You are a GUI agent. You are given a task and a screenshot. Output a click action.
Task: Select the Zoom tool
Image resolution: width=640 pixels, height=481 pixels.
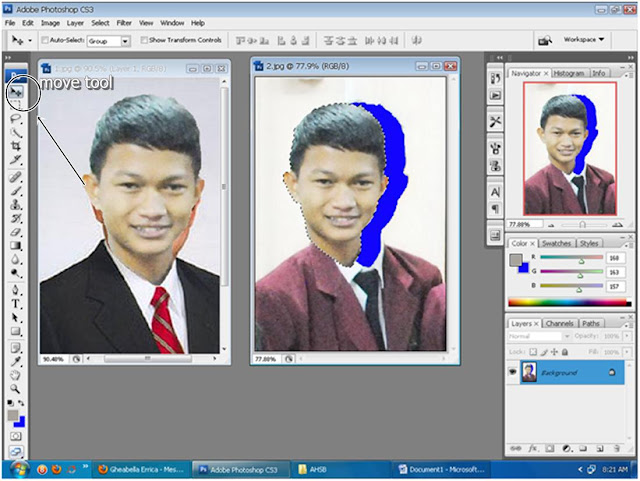pyautogui.click(x=16, y=388)
